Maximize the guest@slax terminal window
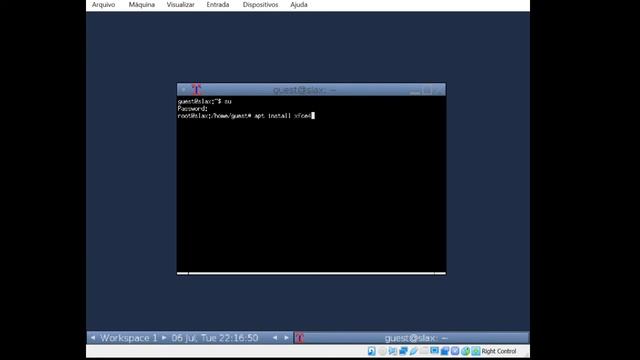 [427, 90]
